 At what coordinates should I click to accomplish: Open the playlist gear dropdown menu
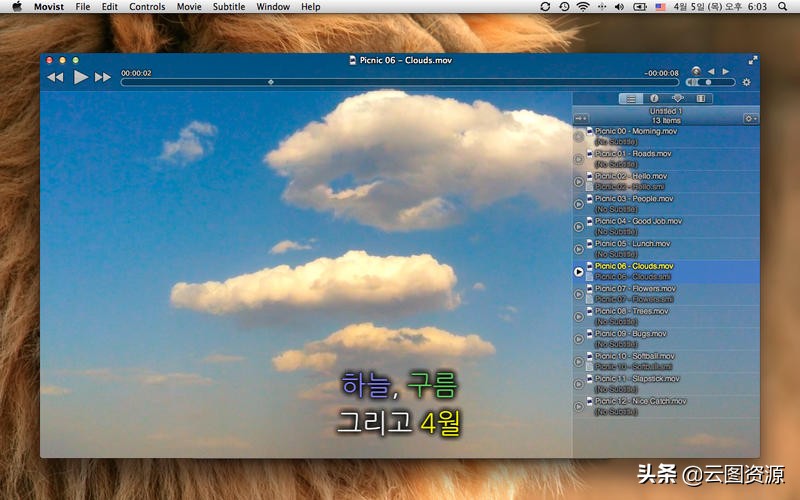coord(750,118)
